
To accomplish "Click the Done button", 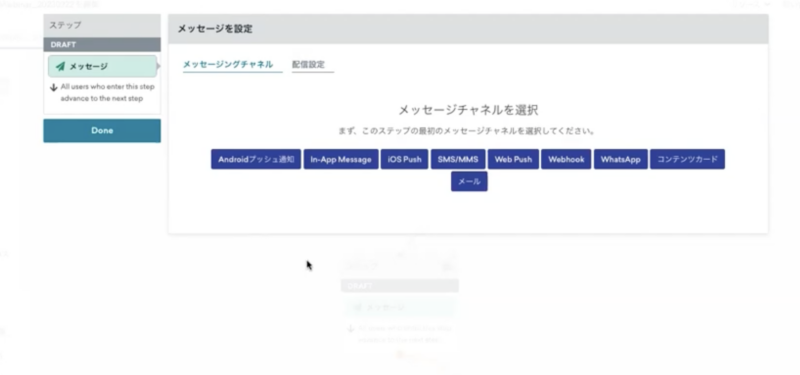I will pos(102,131).
